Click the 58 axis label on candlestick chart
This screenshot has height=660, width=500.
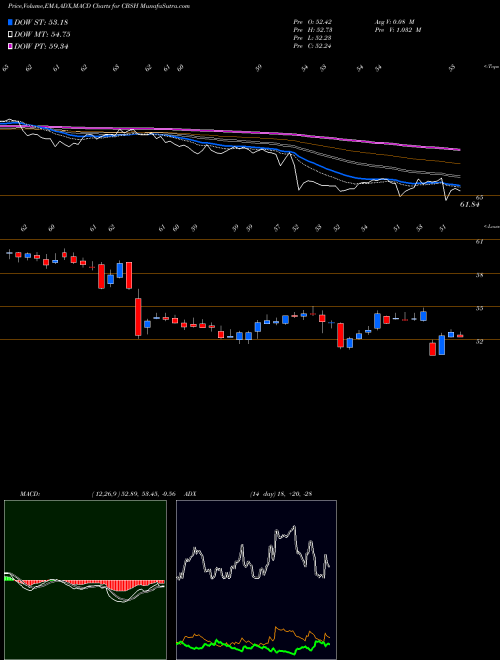479,275
